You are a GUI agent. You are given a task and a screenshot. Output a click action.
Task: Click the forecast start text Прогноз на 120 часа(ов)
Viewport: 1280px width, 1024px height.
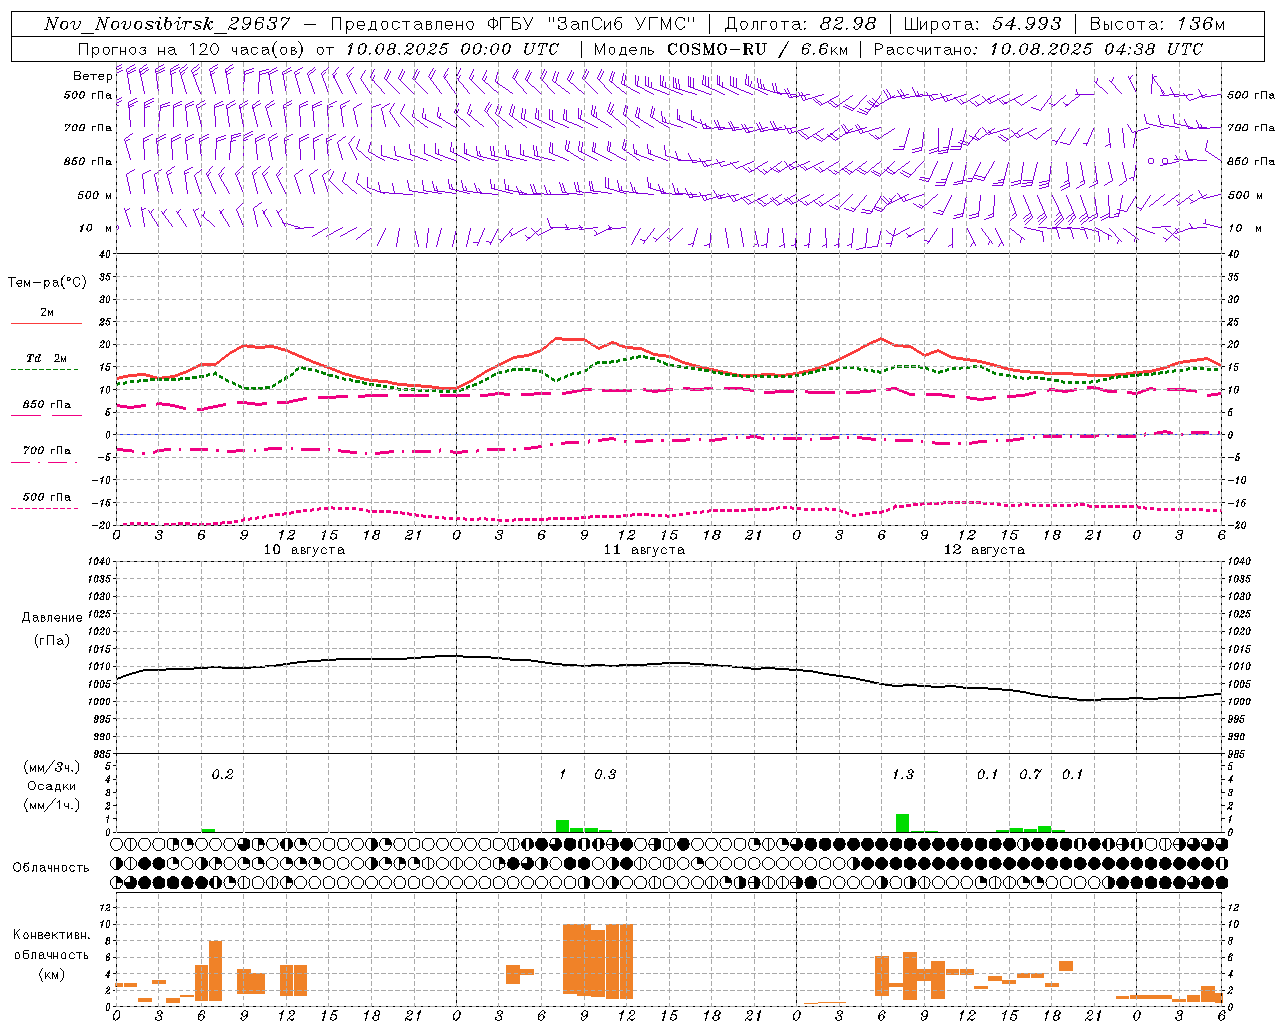click(193, 49)
